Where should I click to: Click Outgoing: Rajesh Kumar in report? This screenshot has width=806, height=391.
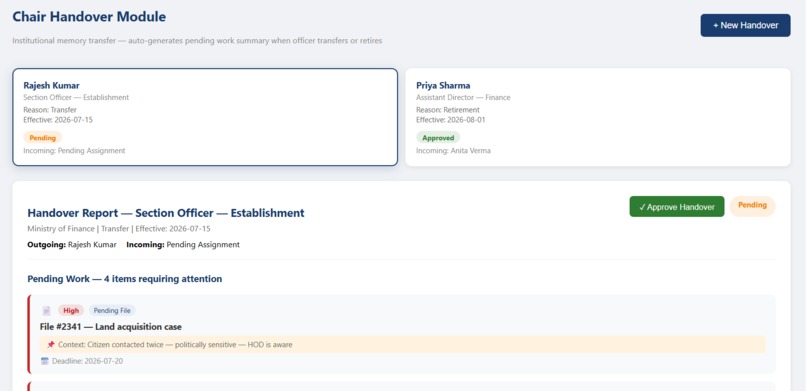pos(72,245)
